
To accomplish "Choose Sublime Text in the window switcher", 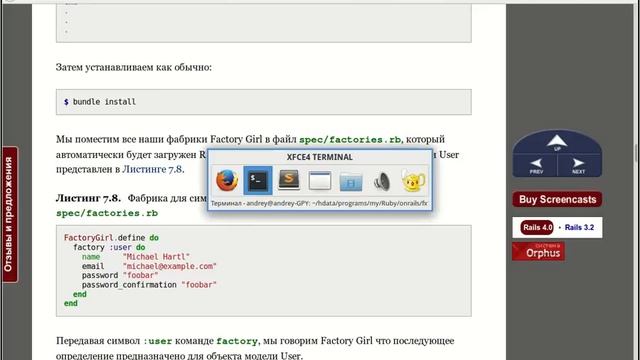I will click(x=289, y=180).
